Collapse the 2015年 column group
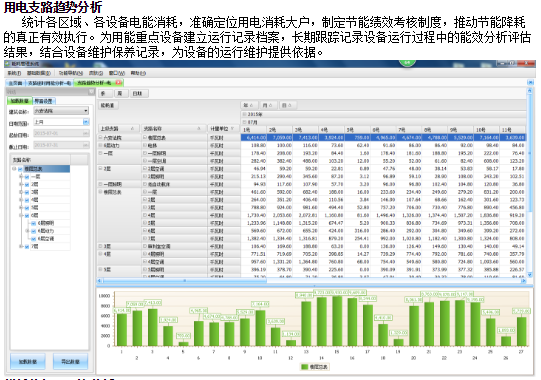Screen dimensions: 541x380 tap(244, 114)
